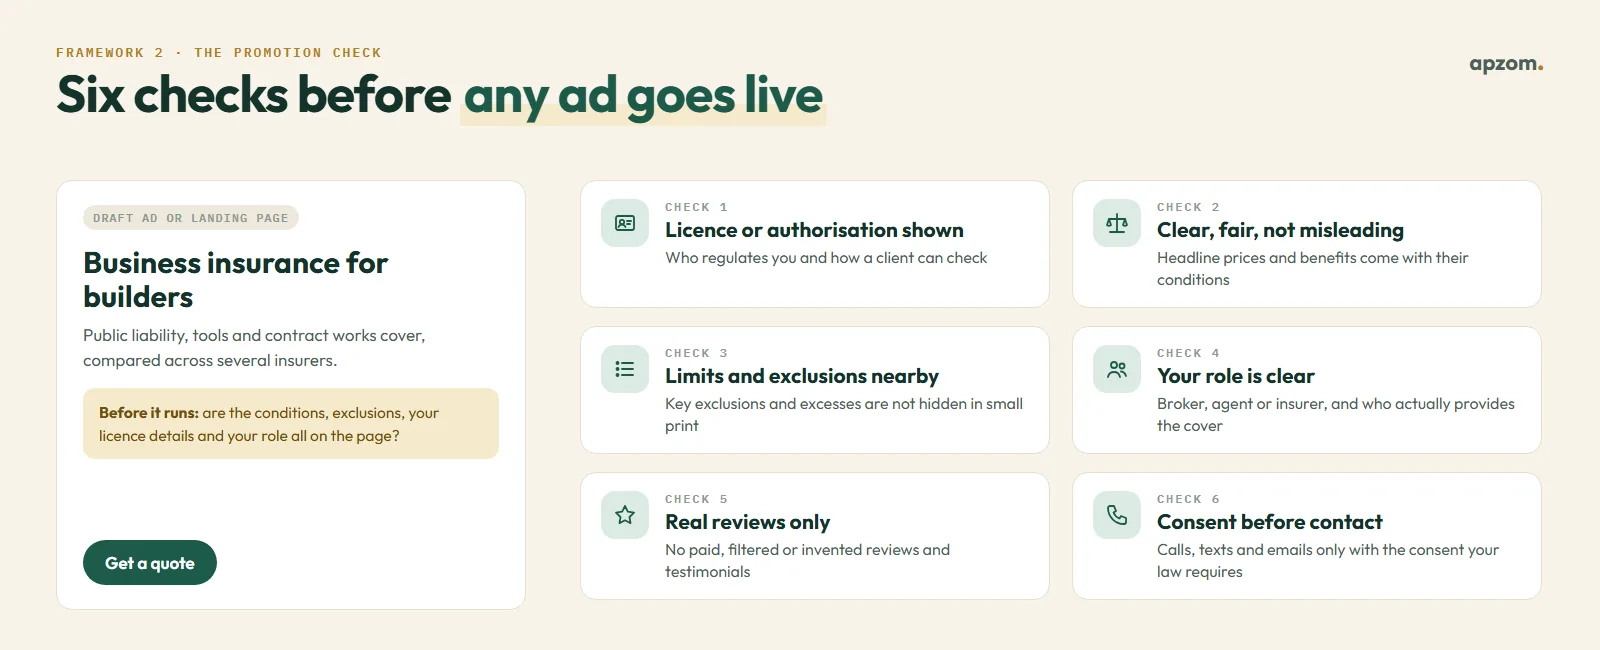Click 'Who regulates you and how a client can check'
Image resolution: width=1600 pixels, height=650 pixels.
click(826, 258)
